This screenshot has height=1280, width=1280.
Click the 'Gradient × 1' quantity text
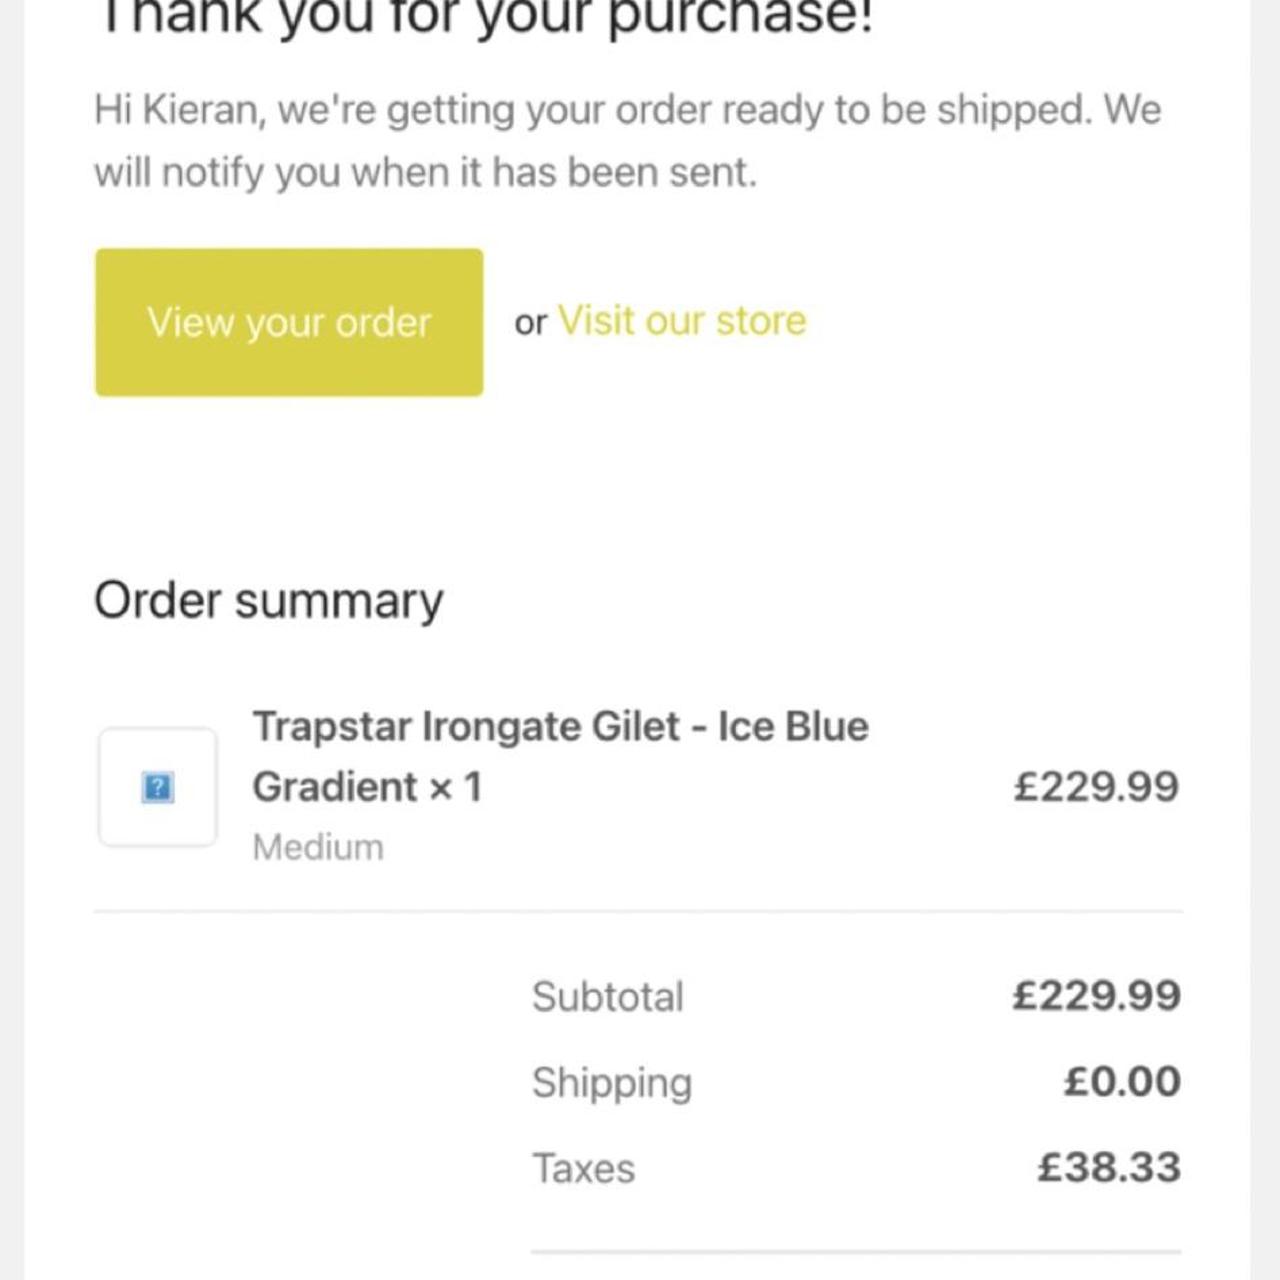coord(367,787)
